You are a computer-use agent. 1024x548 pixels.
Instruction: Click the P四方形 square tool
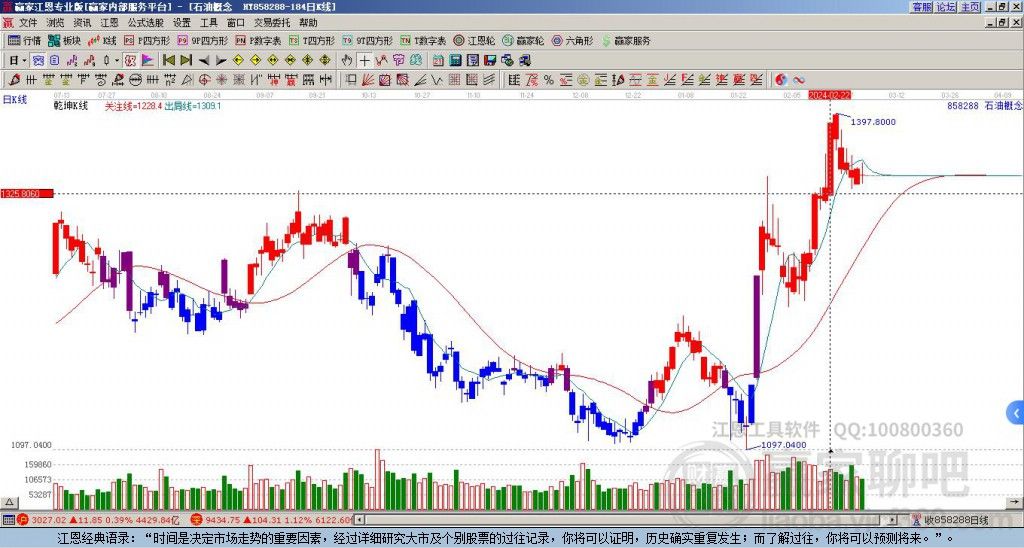148,41
